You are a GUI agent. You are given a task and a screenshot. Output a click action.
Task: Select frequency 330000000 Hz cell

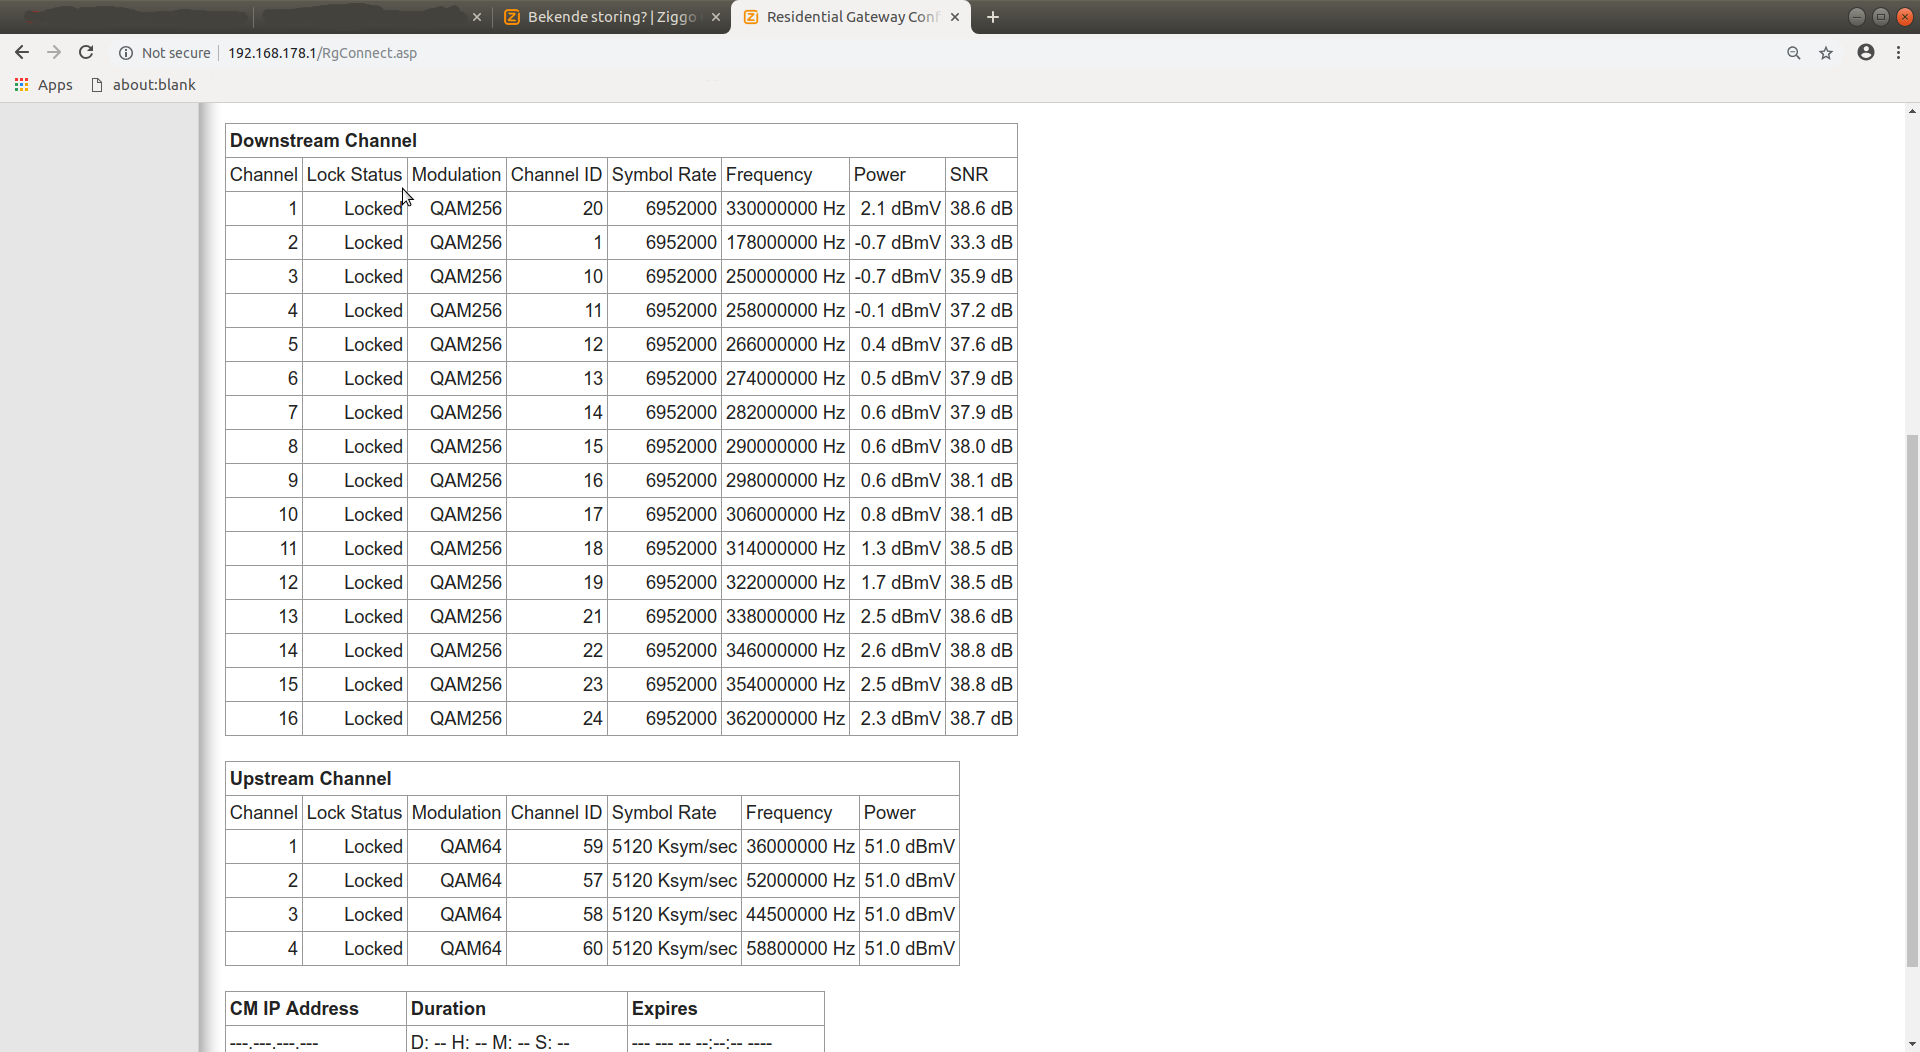pyautogui.click(x=785, y=209)
